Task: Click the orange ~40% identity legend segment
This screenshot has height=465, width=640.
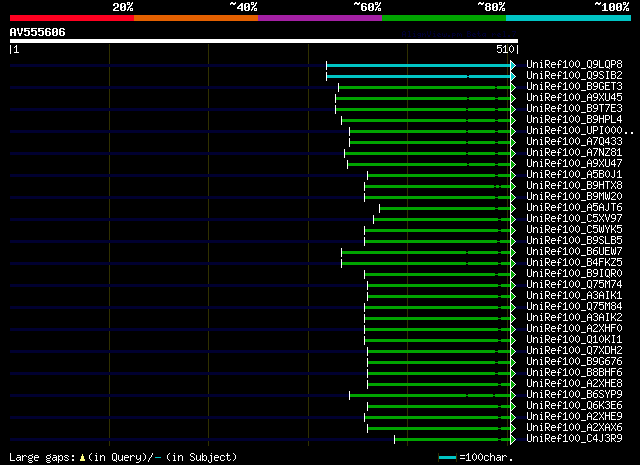Action: [196, 18]
